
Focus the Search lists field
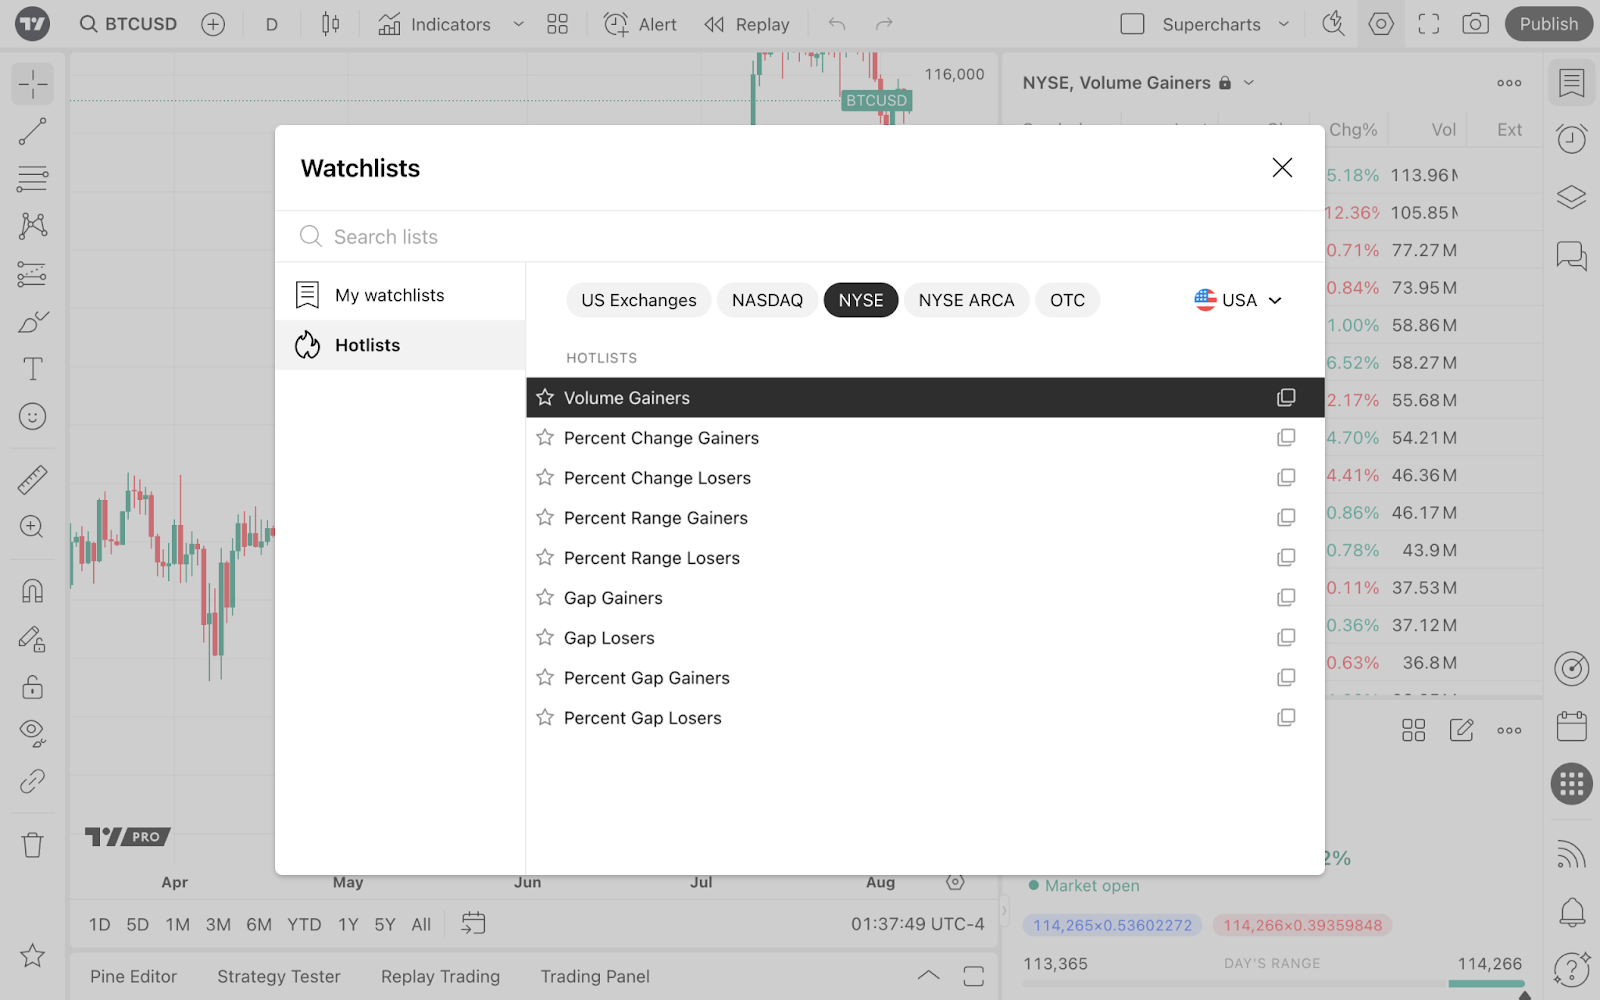800,237
